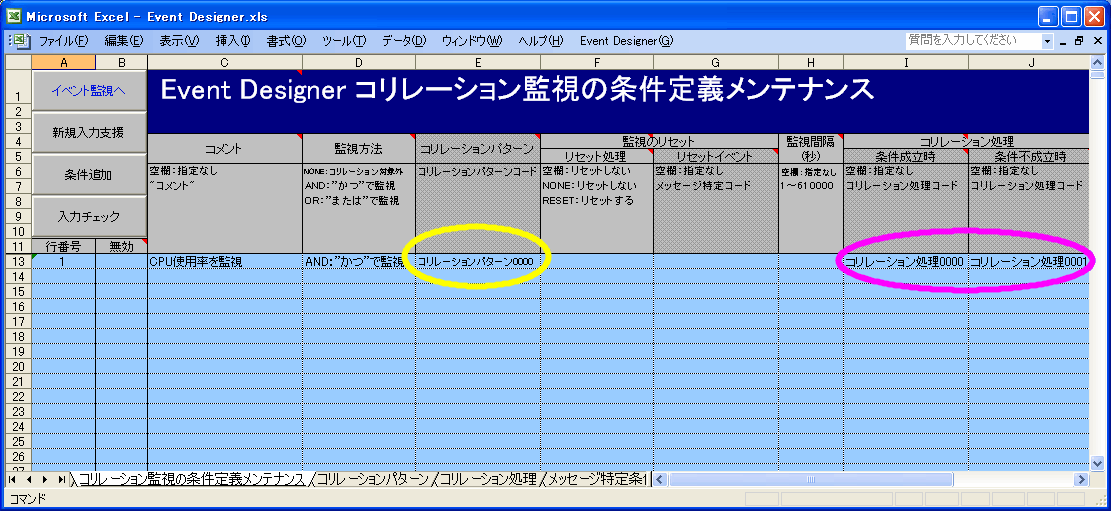Click vertical scrollbar down arrow
Screen dimensions: 1111x511
coord(1098,464)
